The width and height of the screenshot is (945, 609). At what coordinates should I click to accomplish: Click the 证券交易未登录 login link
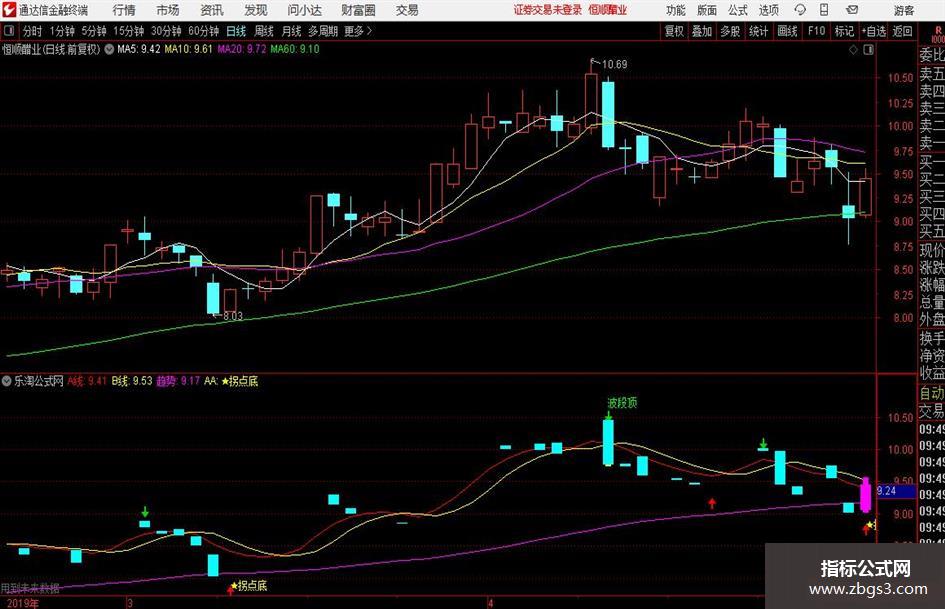pos(548,10)
